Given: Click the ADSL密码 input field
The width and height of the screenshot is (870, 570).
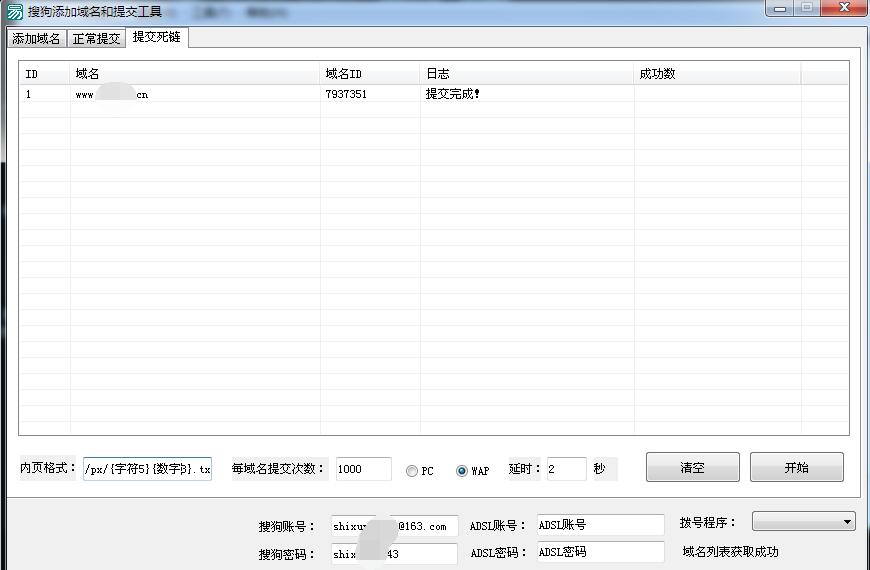Looking at the screenshot, I should click(x=601, y=552).
